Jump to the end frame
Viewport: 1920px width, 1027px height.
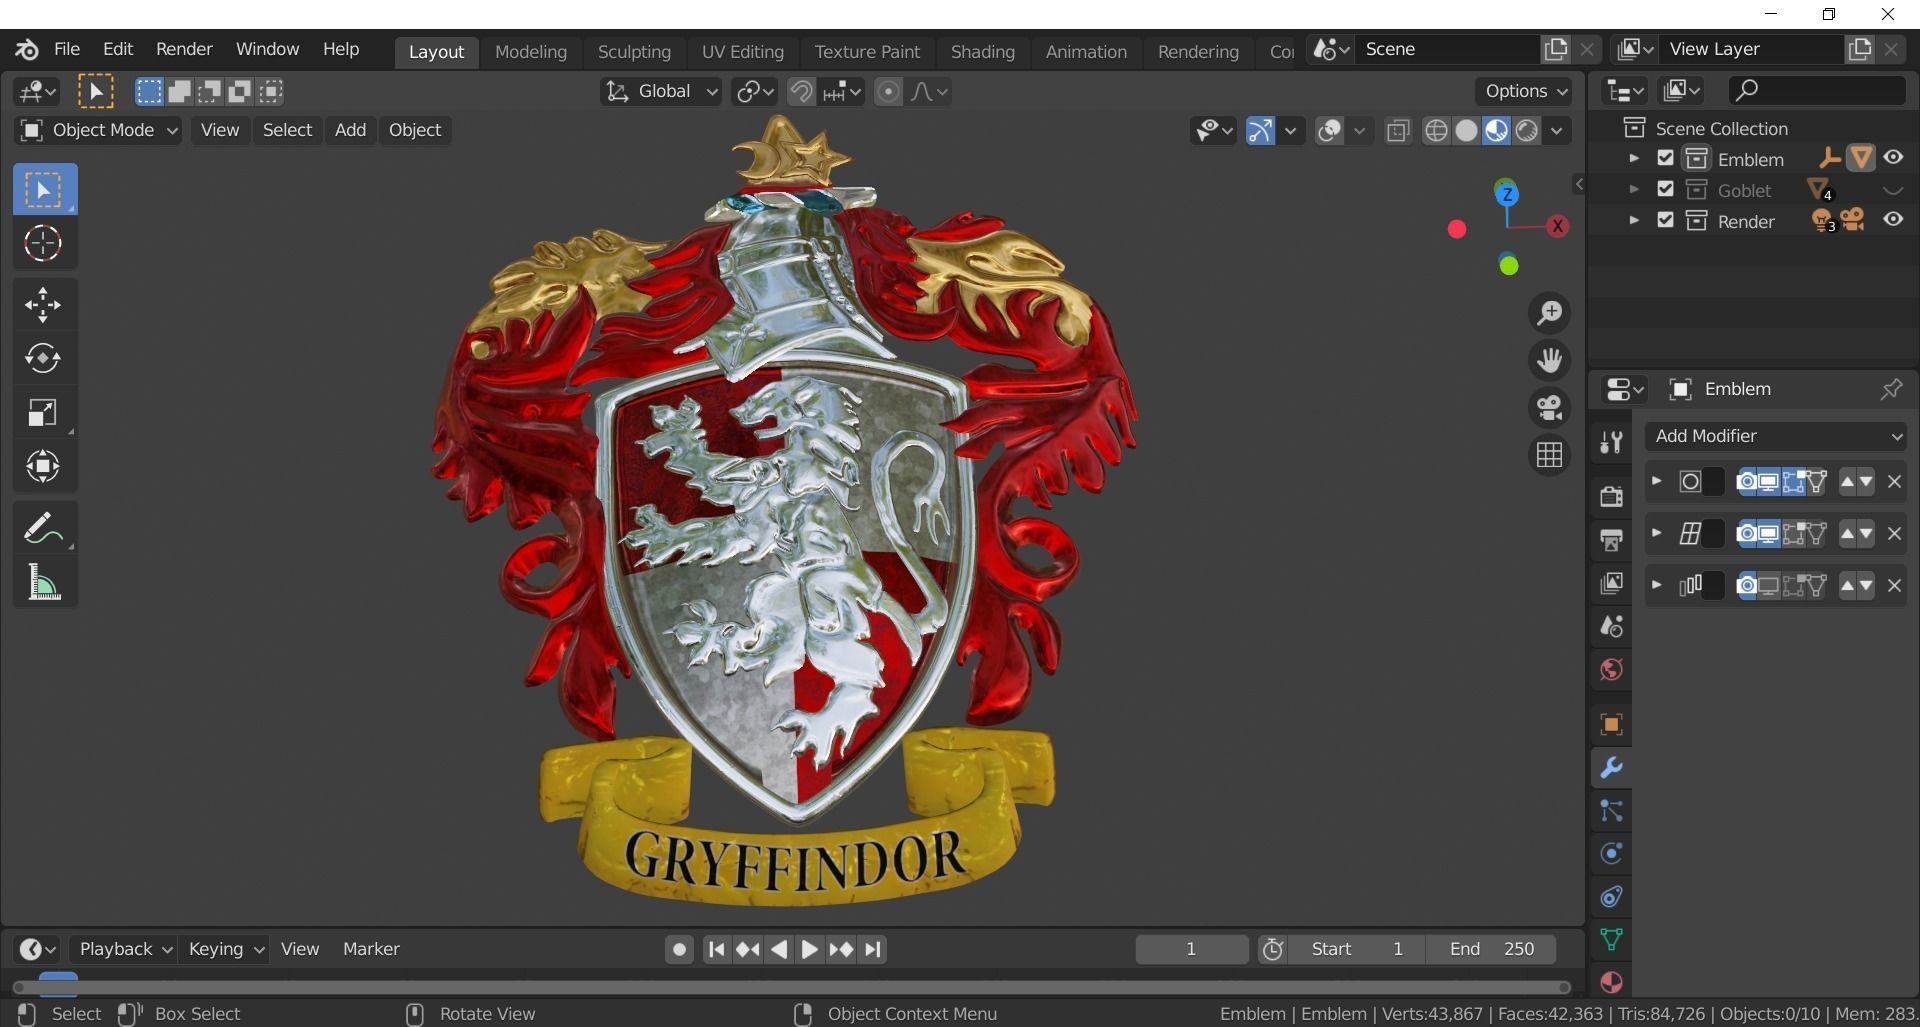(873, 949)
